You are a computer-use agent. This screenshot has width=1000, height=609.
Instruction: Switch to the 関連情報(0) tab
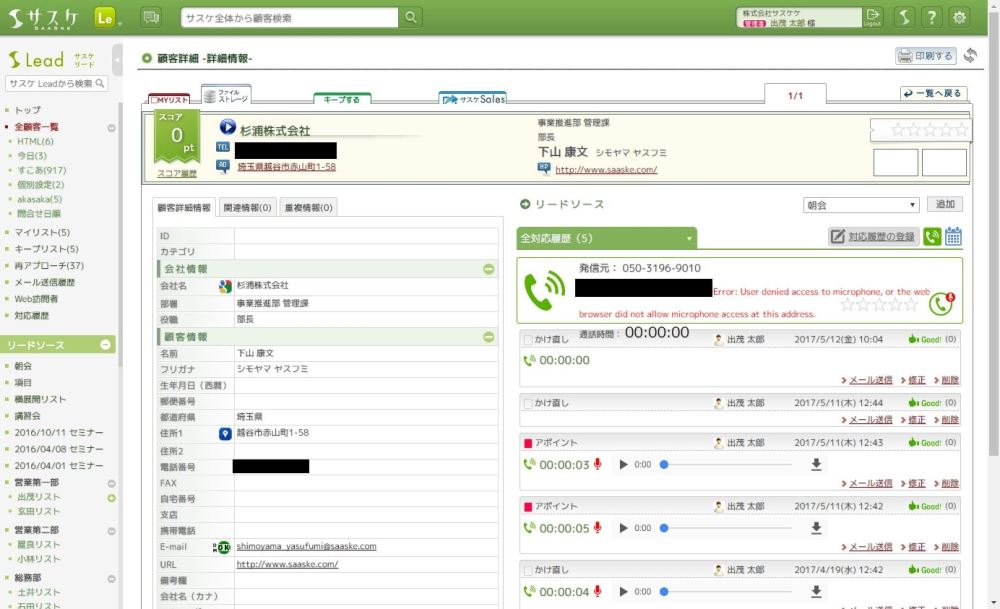247,208
